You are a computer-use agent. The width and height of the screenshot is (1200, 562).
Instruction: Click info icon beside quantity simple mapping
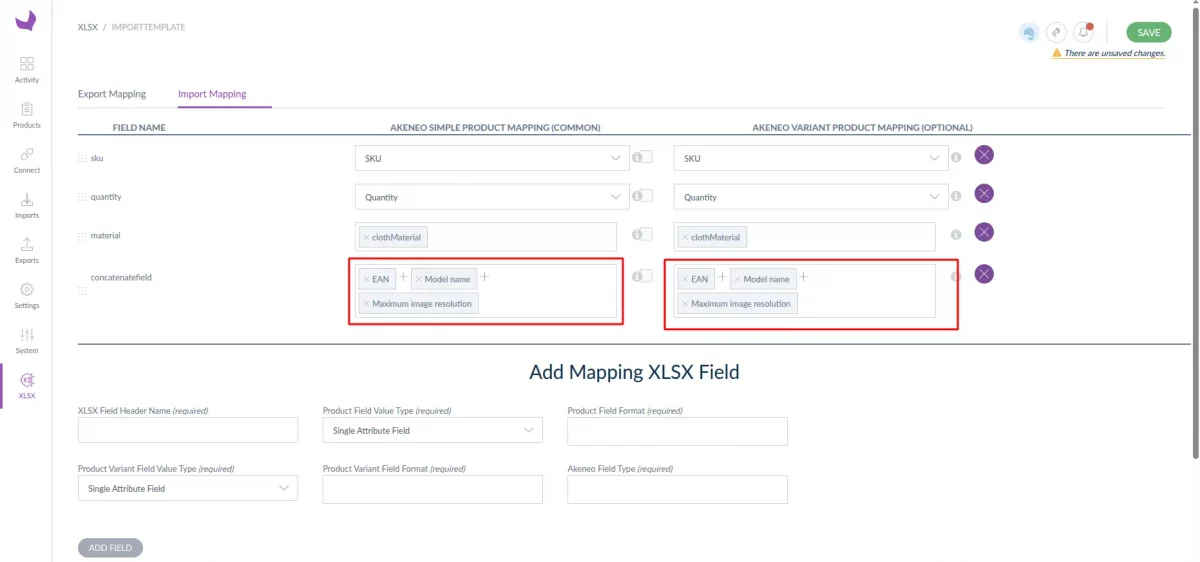coord(637,196)
